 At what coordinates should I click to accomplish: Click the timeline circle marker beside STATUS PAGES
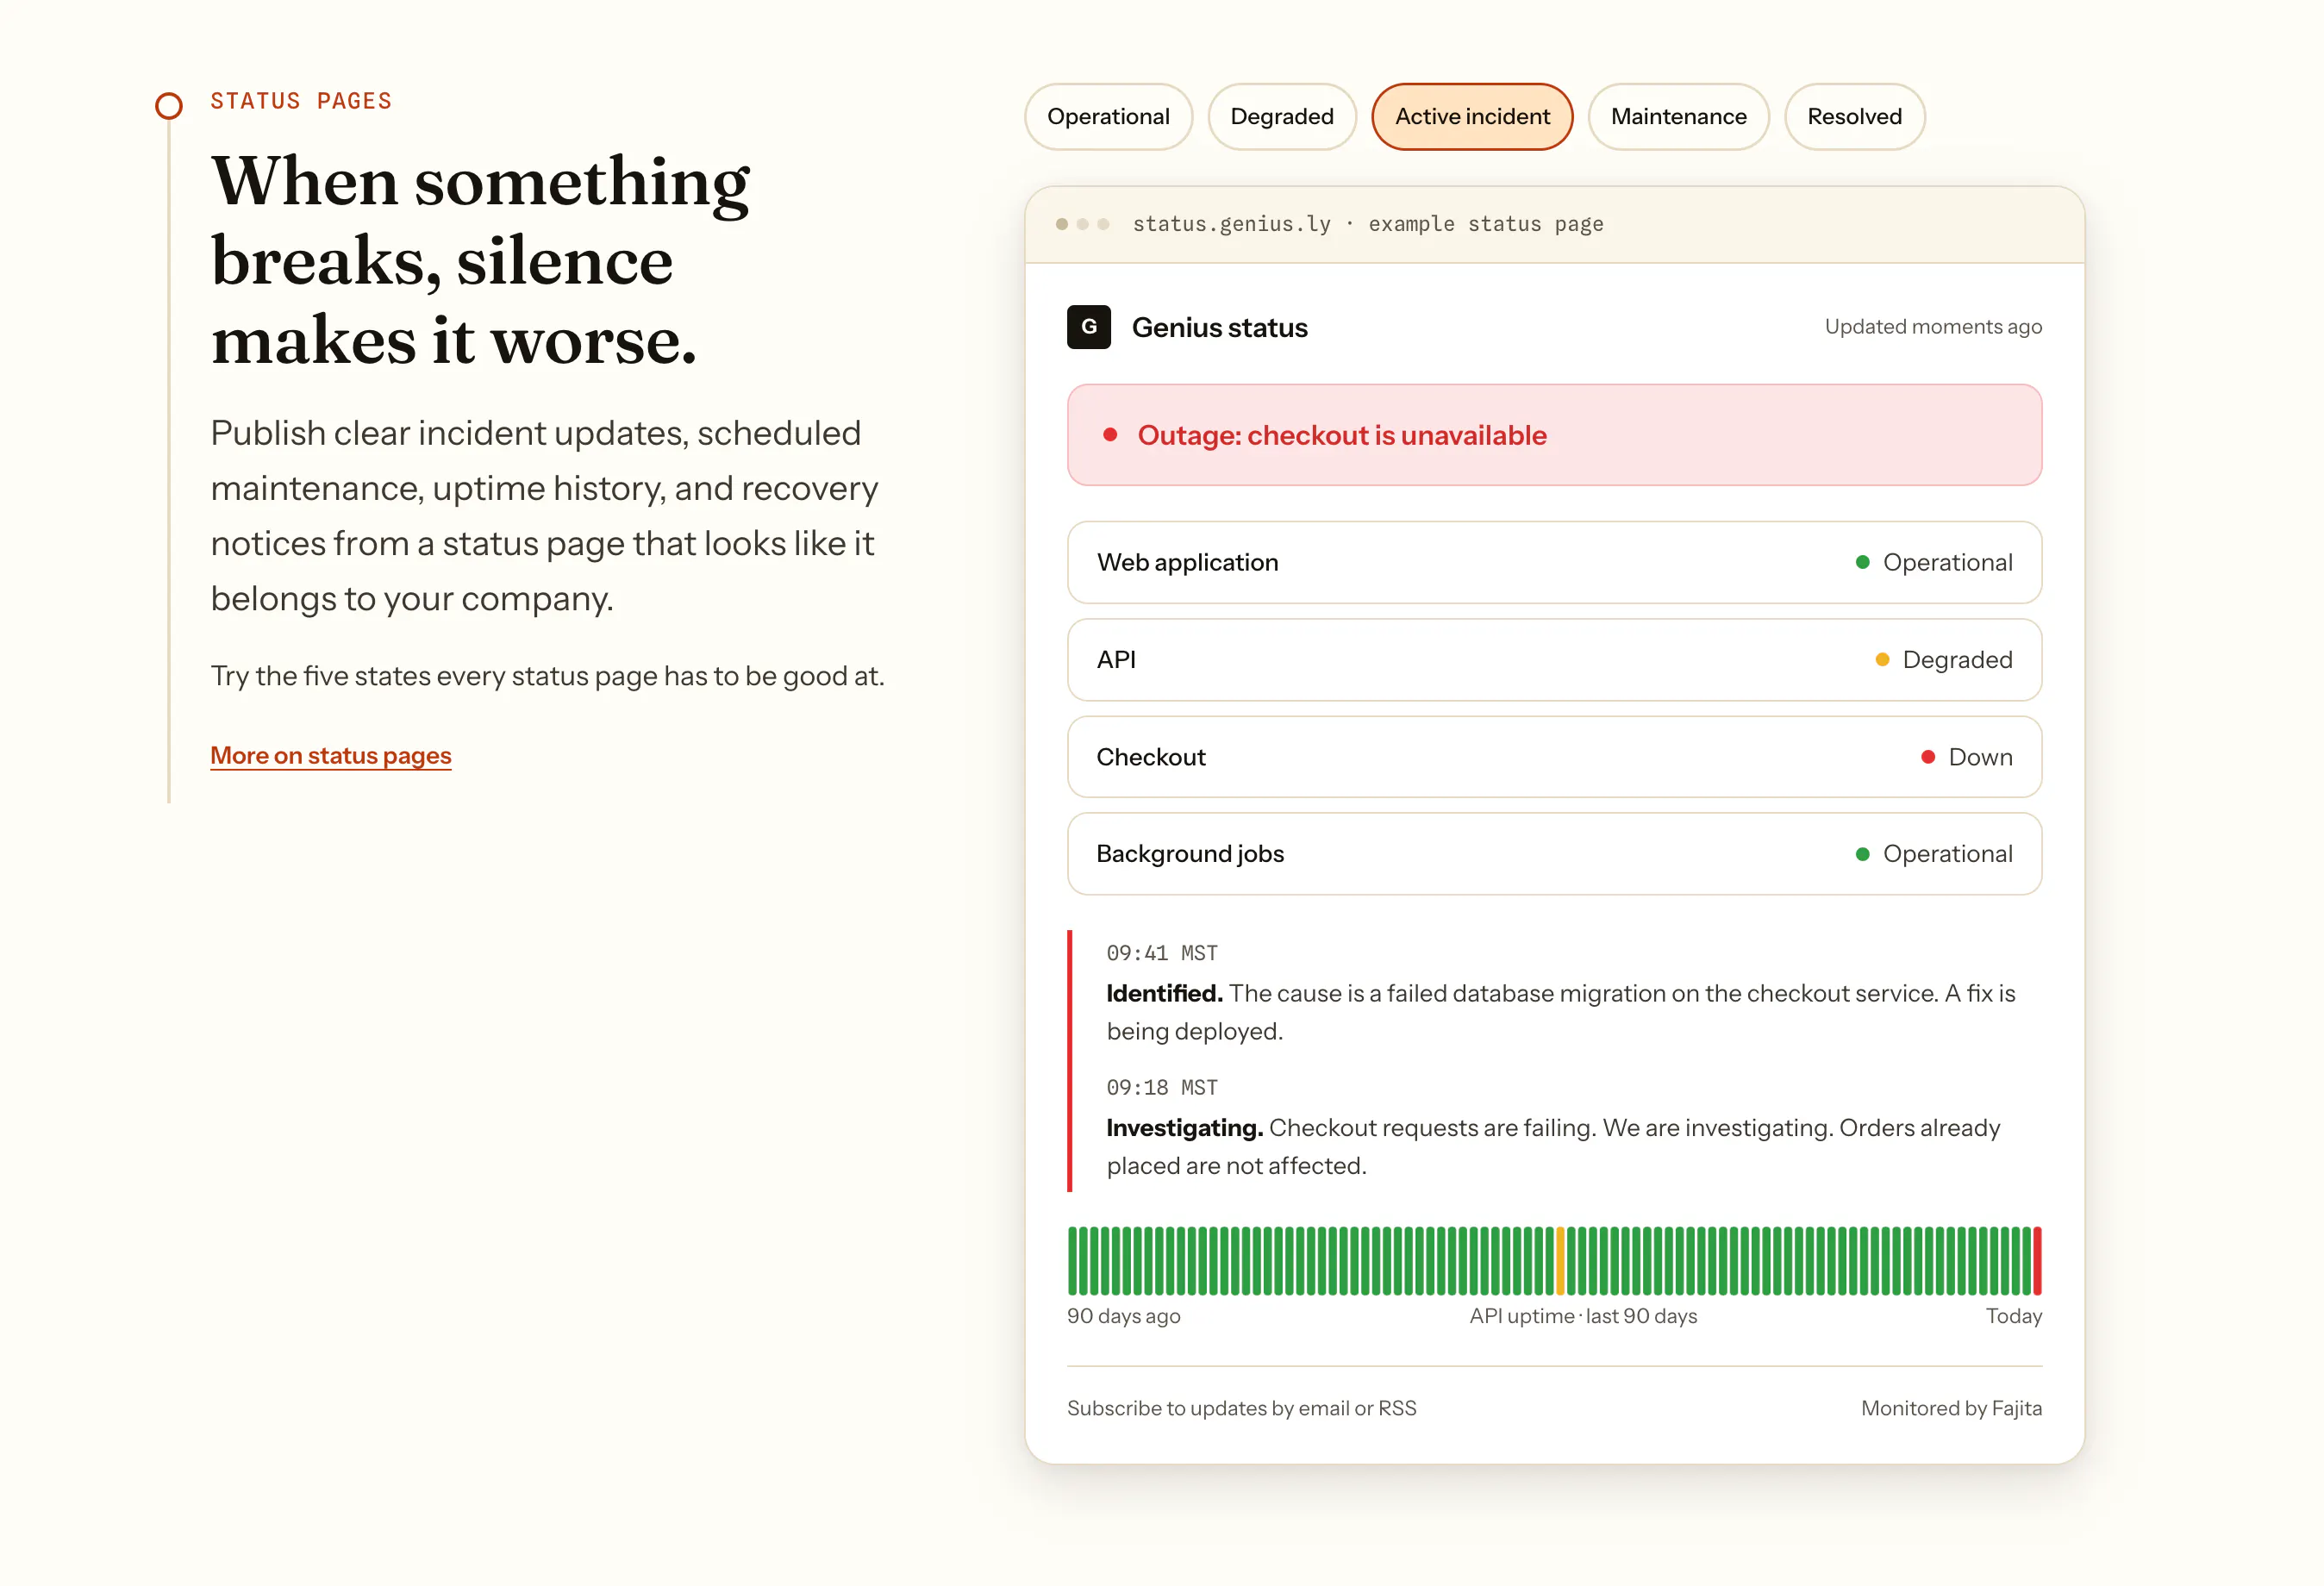point(169,106)
